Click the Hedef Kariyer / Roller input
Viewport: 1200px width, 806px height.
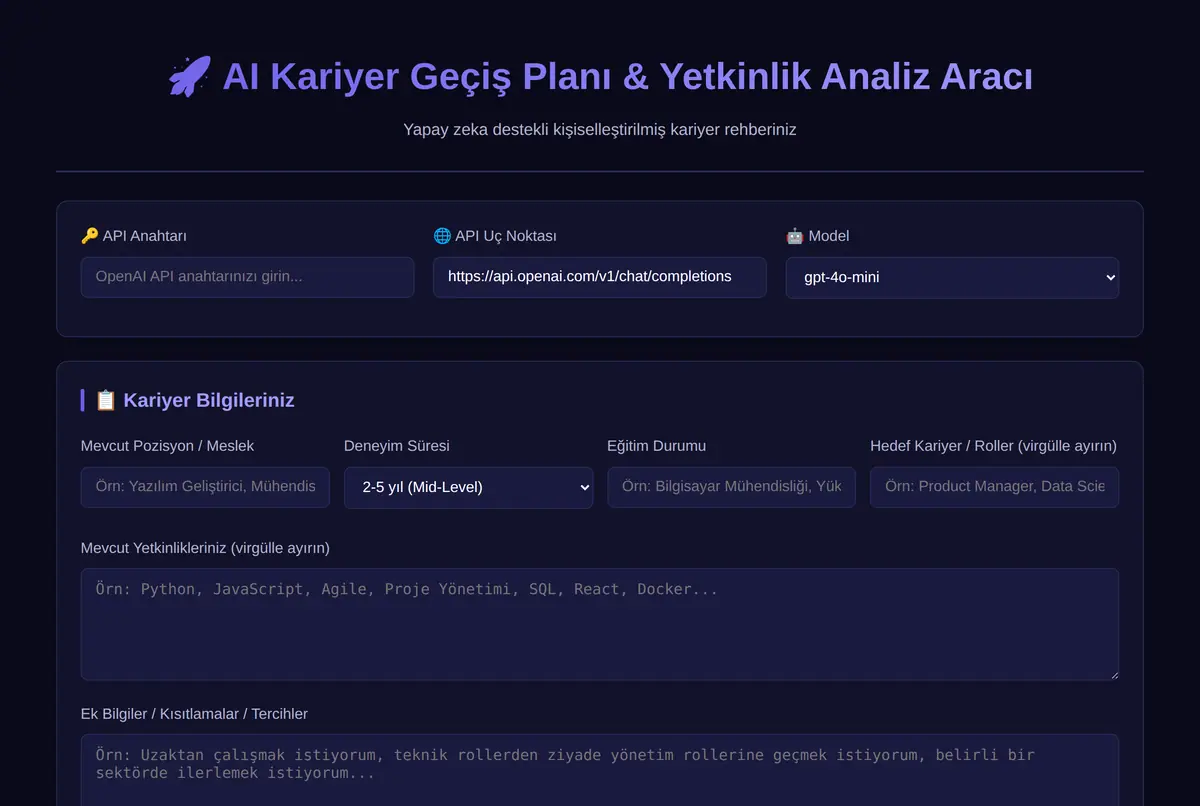point(994,487)
